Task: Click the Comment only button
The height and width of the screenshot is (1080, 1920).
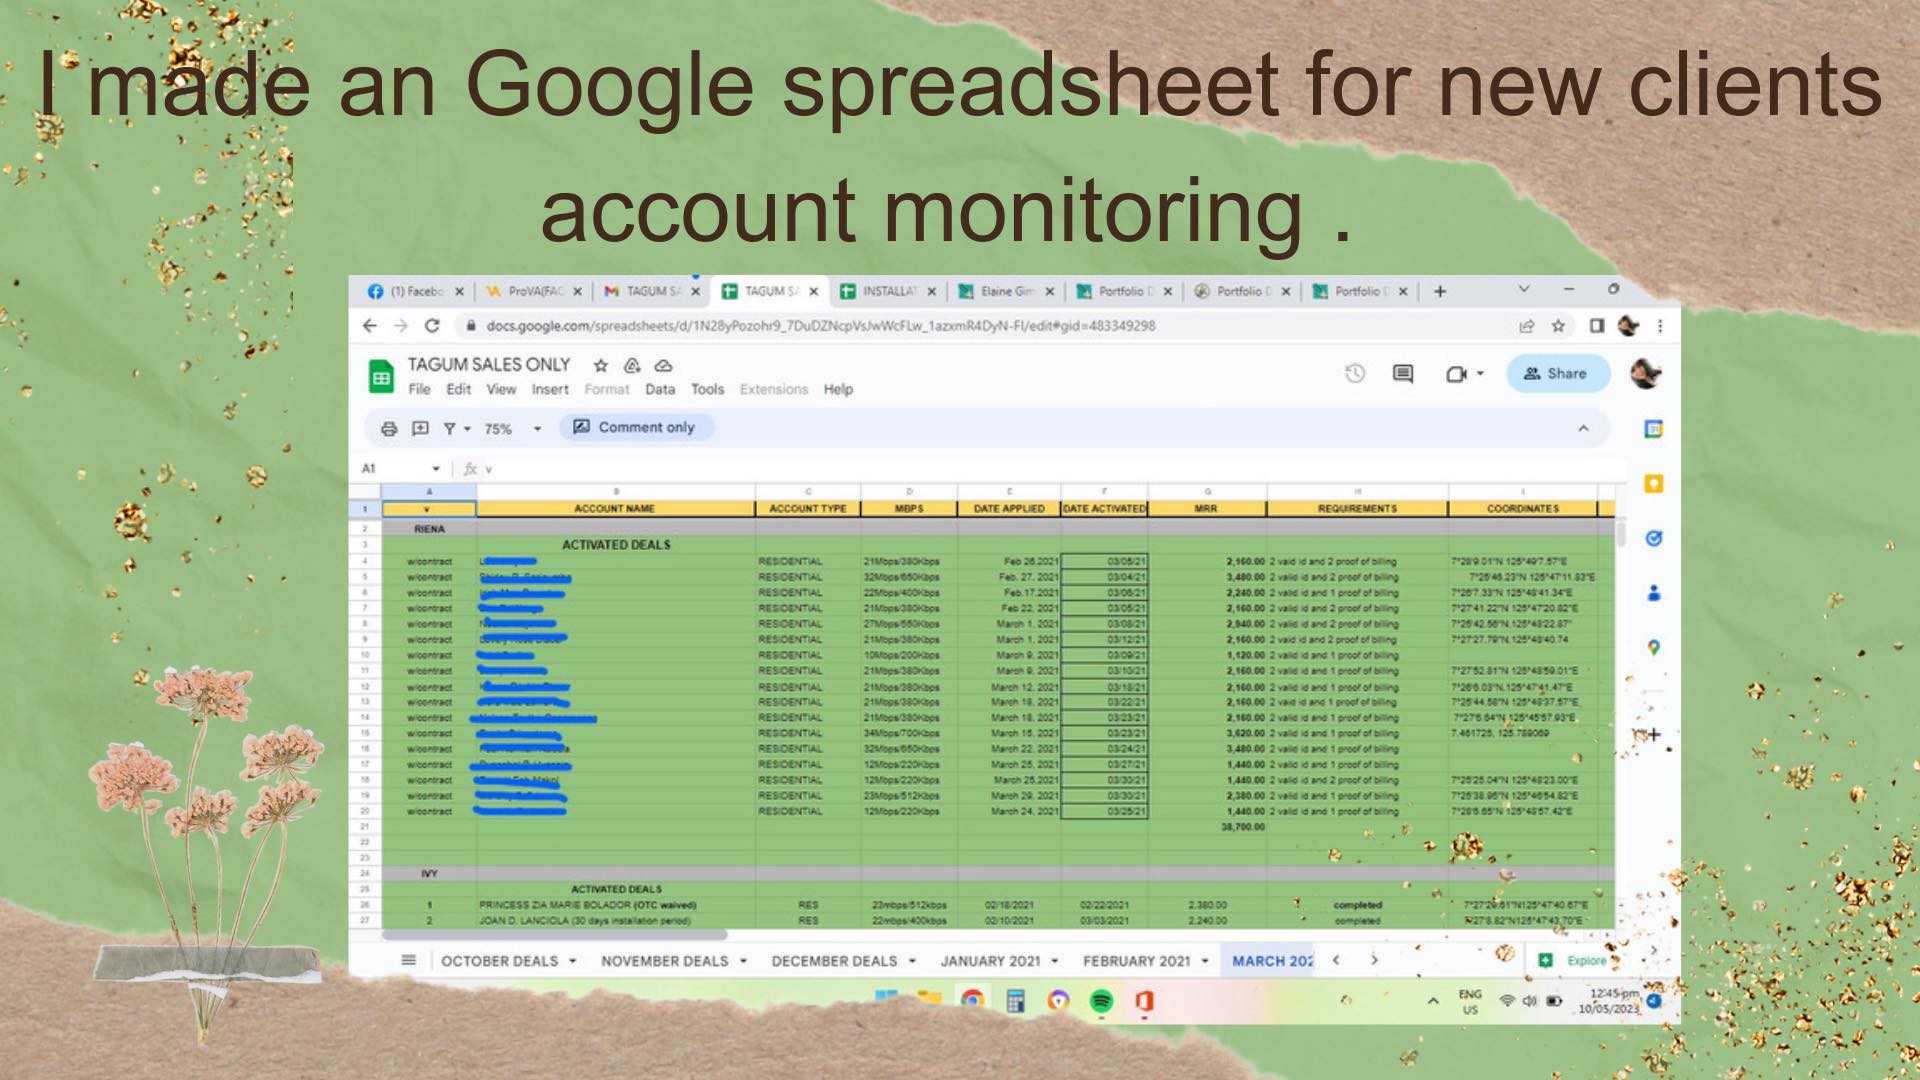Action: click(x=634, y=428)
